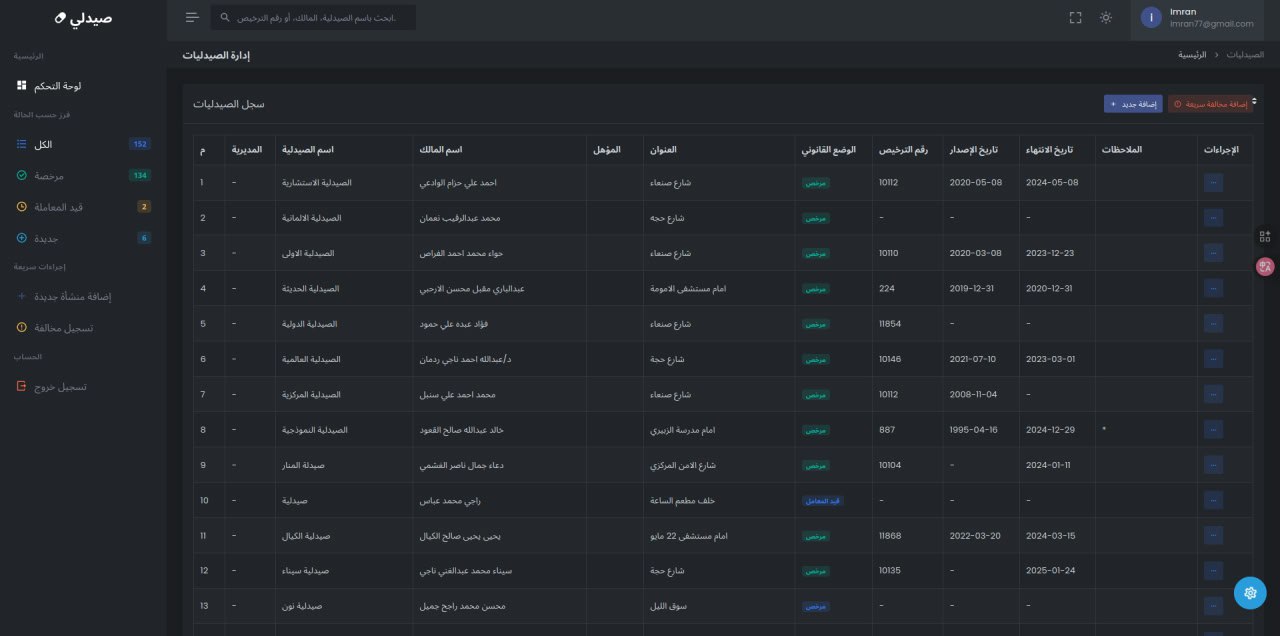Click the إضافة مخالفة سريعة button
This screenshot has width=1280, height=636.
[1210, 103]
